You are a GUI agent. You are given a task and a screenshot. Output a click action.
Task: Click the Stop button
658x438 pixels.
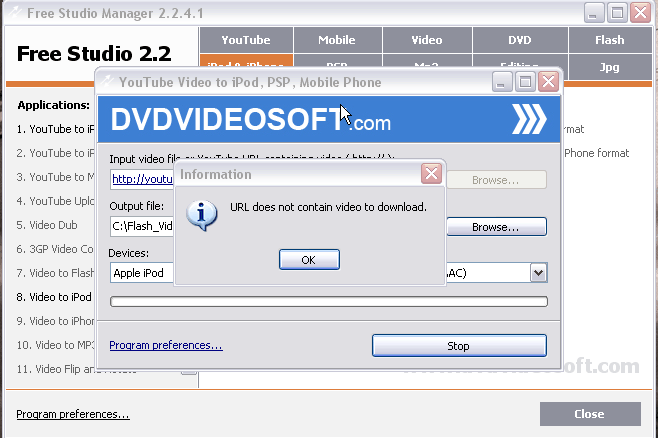[x=459, y=346]
